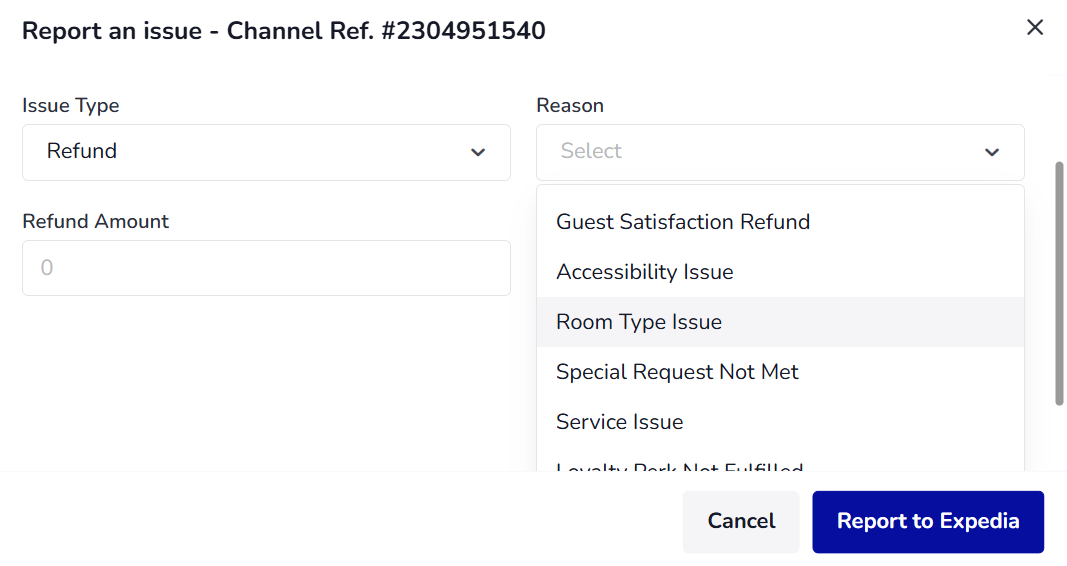
Task: Choose Accessibility Issue reason
Action: pyautogui.click(x=780, y=272)
